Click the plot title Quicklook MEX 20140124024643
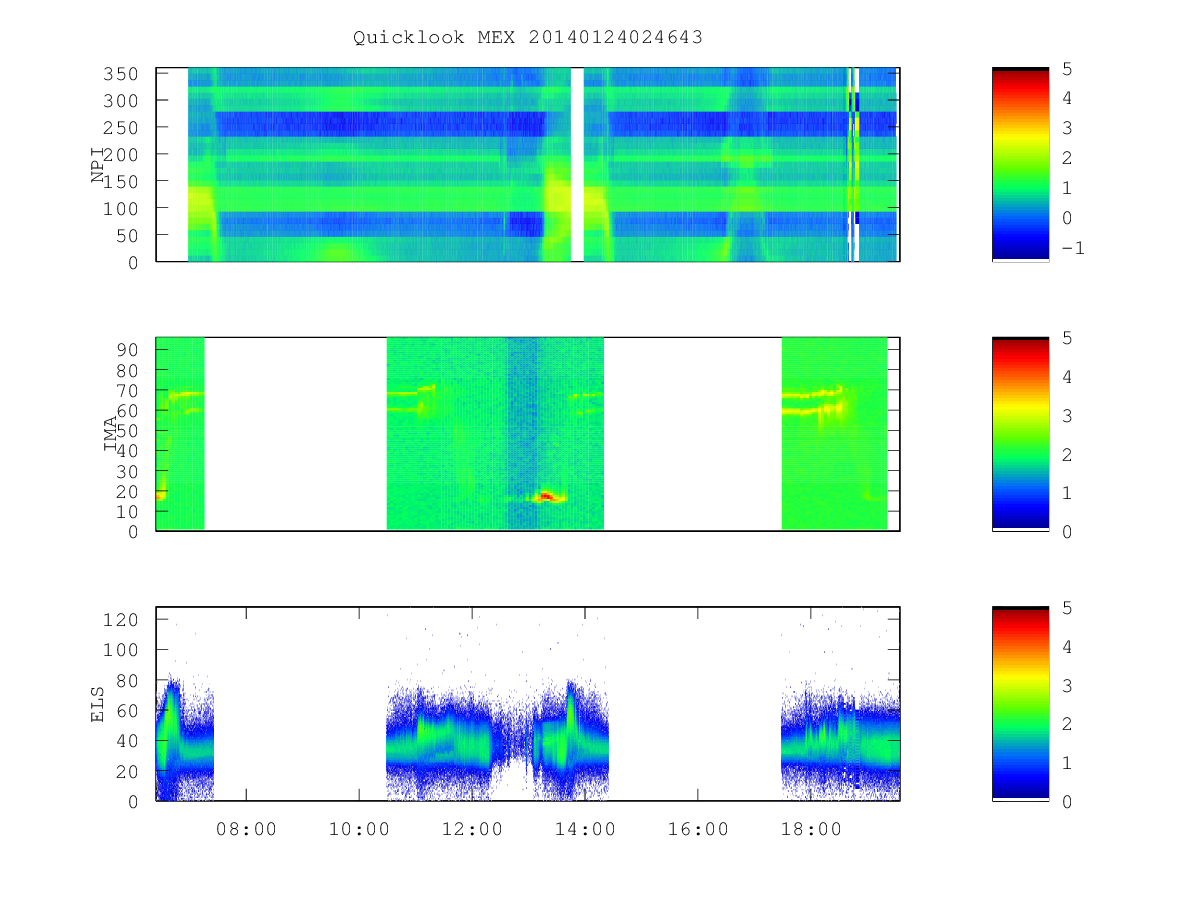The width and height of the screenshot is (1200, 900). pyautogui.click(x=528, y=37)
